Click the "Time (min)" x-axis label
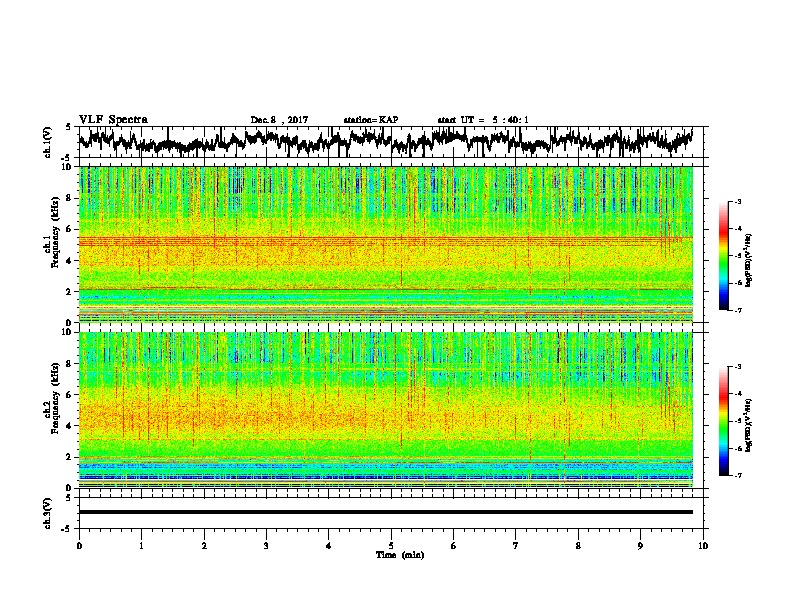Viewport: 792px width, 612px height. pos(400,555)
